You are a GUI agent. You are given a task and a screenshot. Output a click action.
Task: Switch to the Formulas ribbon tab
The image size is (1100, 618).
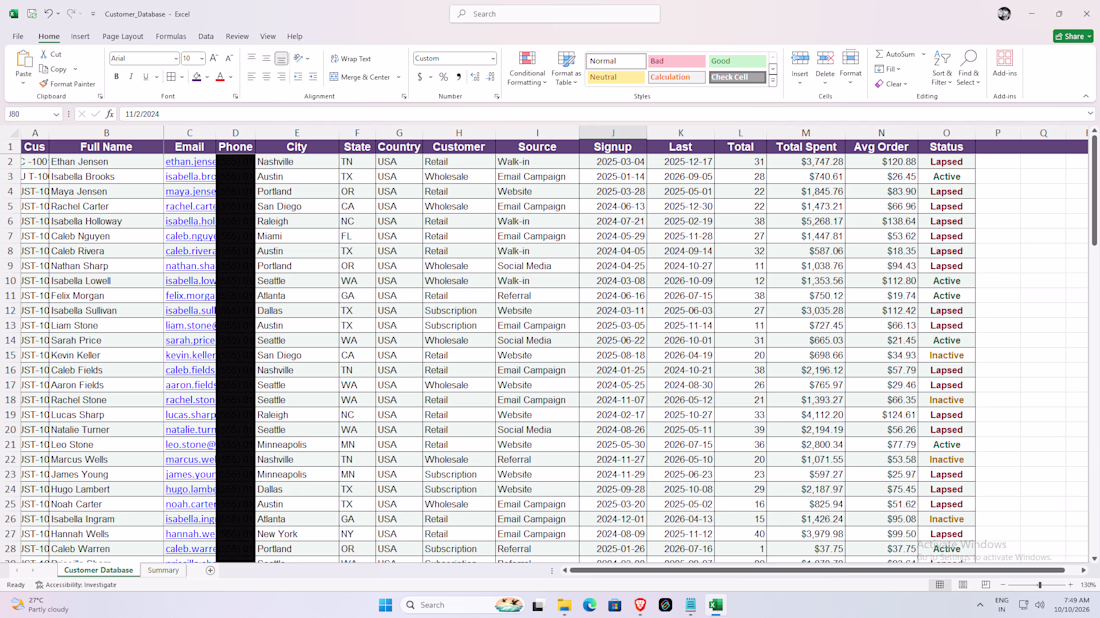(170, 36)
